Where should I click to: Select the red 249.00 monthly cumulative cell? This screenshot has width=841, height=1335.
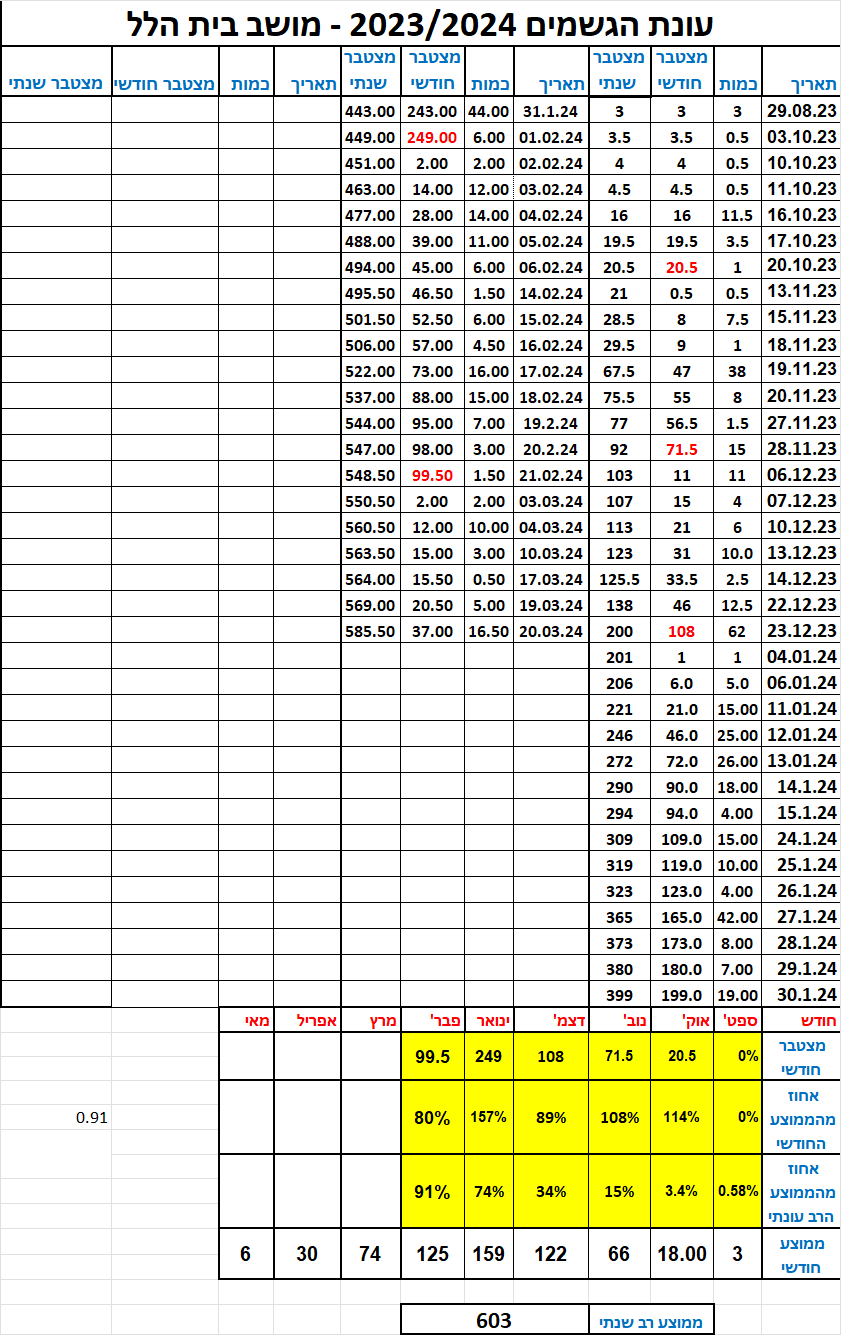coord(432,136)
